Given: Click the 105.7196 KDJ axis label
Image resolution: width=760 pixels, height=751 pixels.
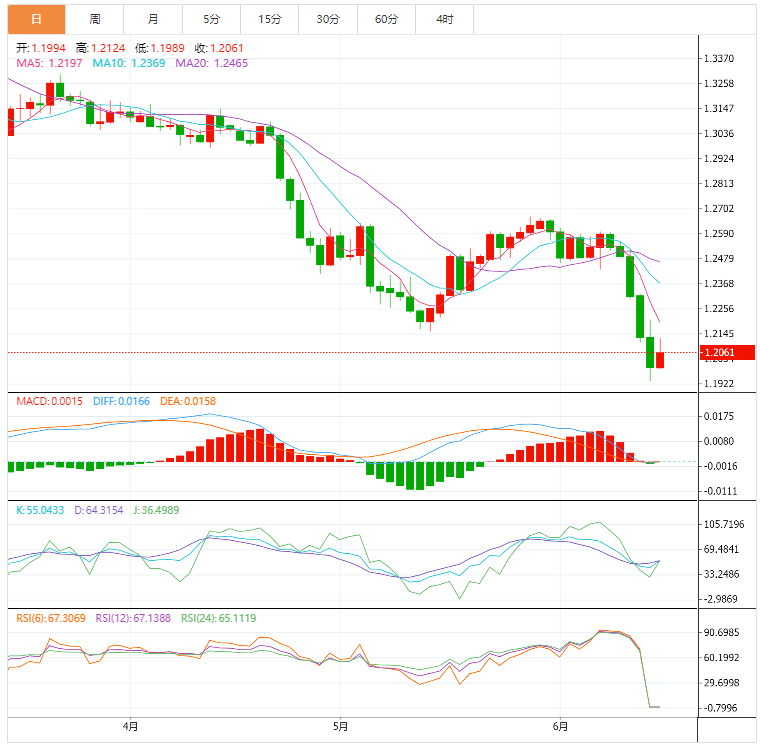Looking at the screenshot, I should click(724, 525).
